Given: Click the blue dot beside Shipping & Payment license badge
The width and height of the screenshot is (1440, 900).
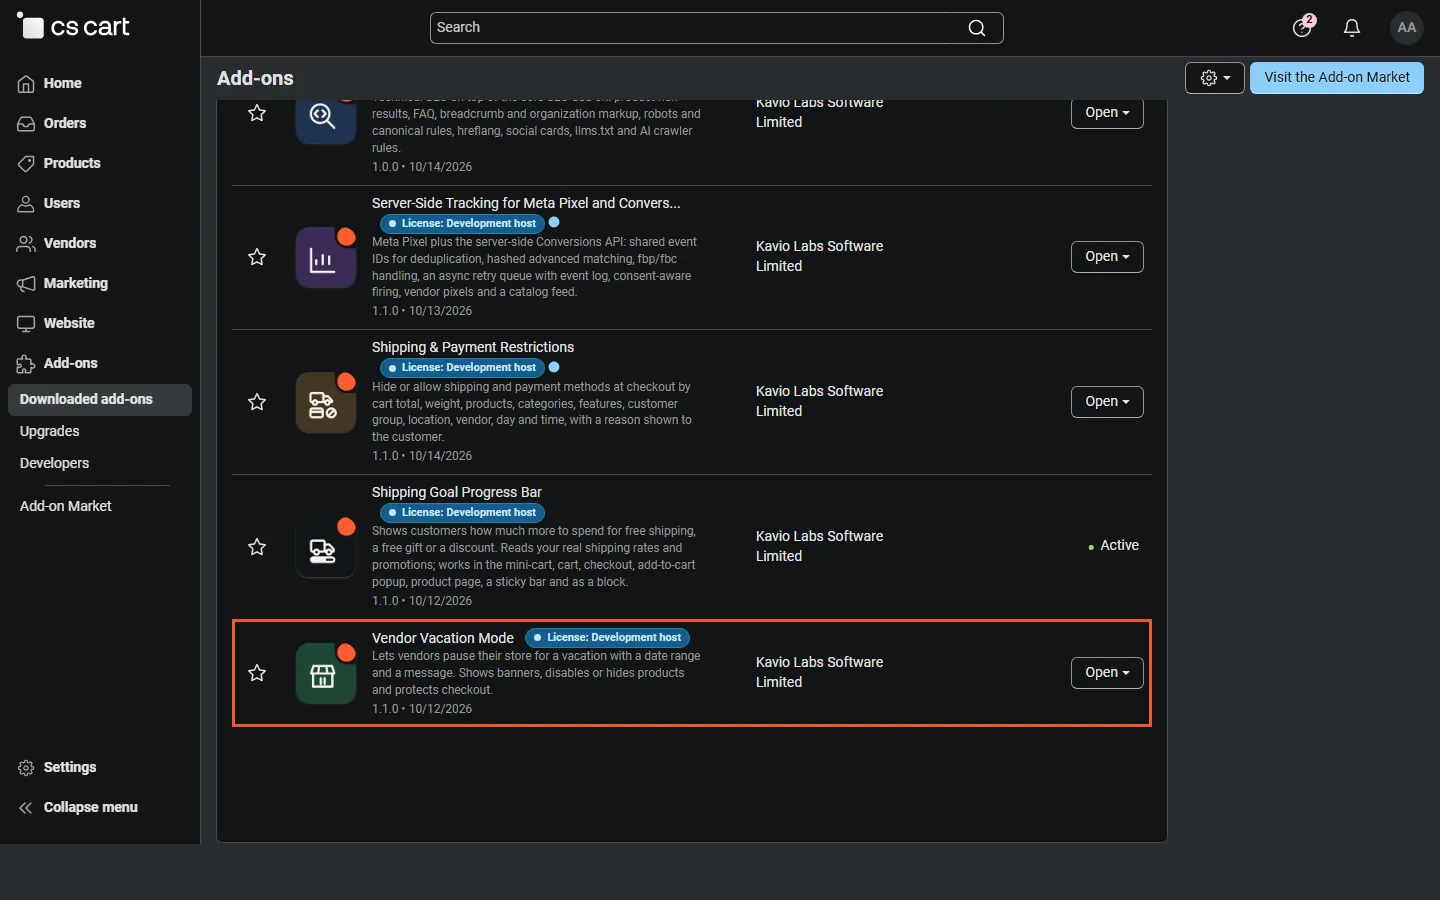Looking at the screenshot, I should pos(554,368).
